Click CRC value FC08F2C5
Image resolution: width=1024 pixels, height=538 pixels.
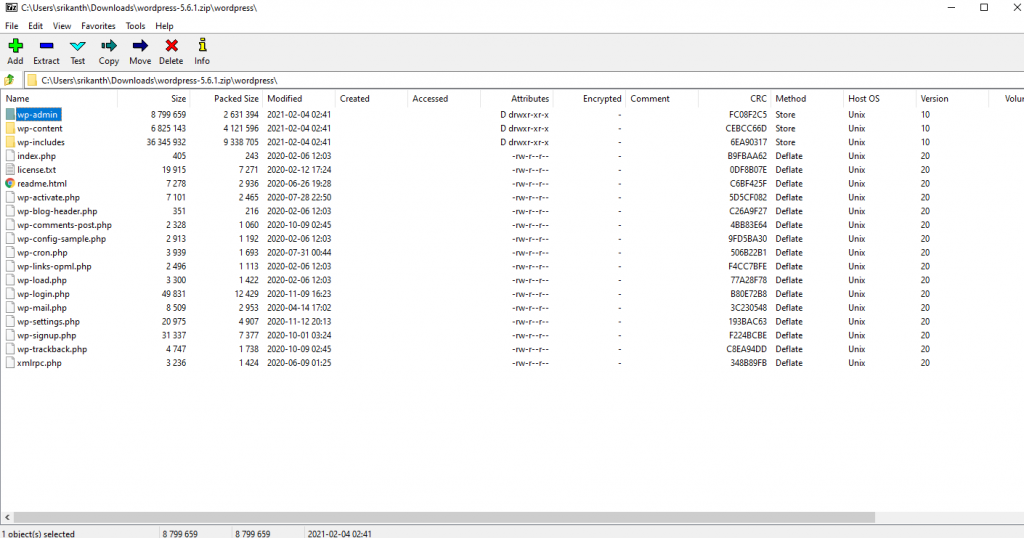click(x=748, y=115)
